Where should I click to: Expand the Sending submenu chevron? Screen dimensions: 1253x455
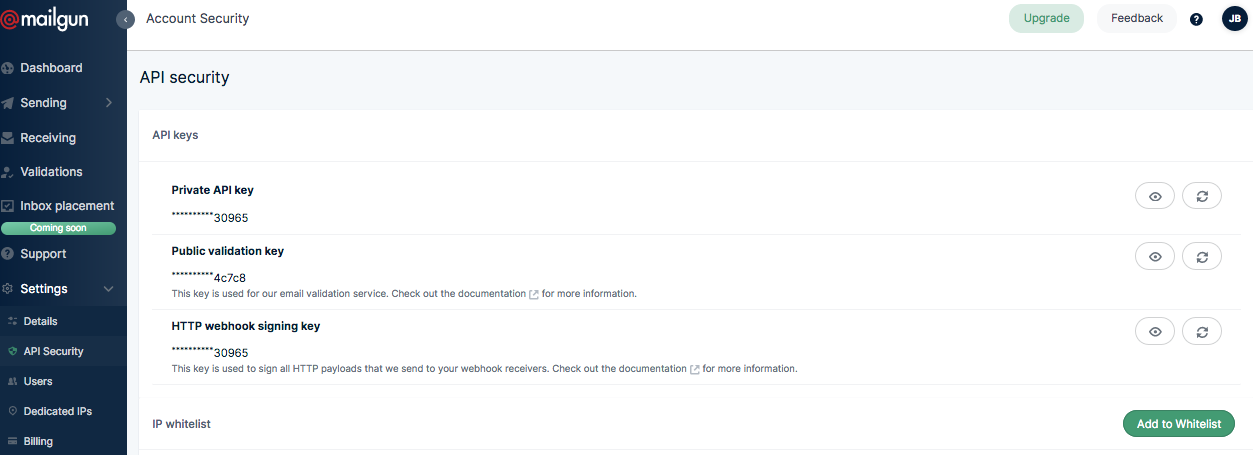coord(109,103)
